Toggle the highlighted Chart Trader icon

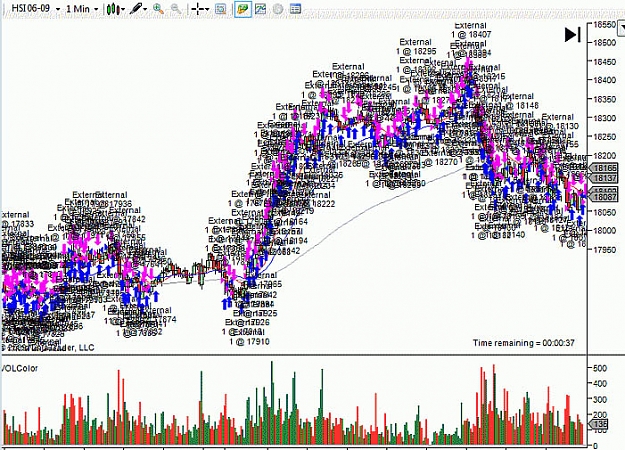point(242,9)
